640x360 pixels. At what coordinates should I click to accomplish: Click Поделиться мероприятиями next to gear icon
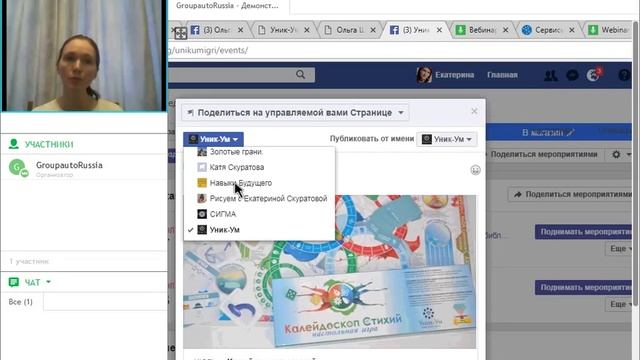pyautogui.click(x=544, y=154)
